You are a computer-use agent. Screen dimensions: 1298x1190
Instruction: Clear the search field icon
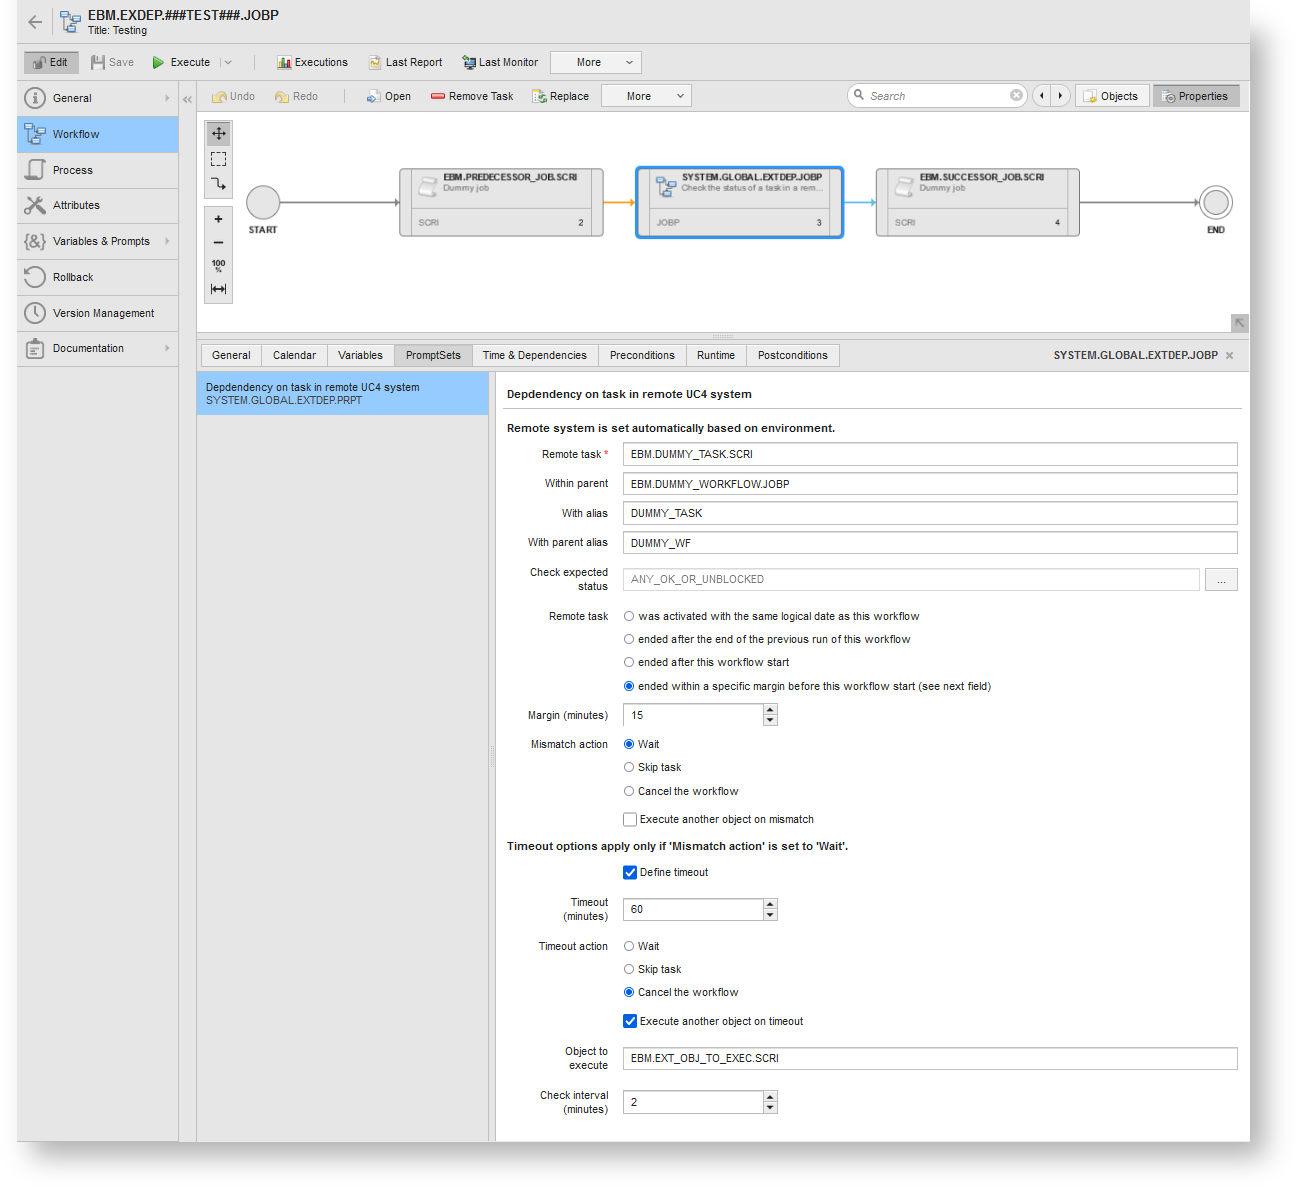click(x=1016, y=95)
